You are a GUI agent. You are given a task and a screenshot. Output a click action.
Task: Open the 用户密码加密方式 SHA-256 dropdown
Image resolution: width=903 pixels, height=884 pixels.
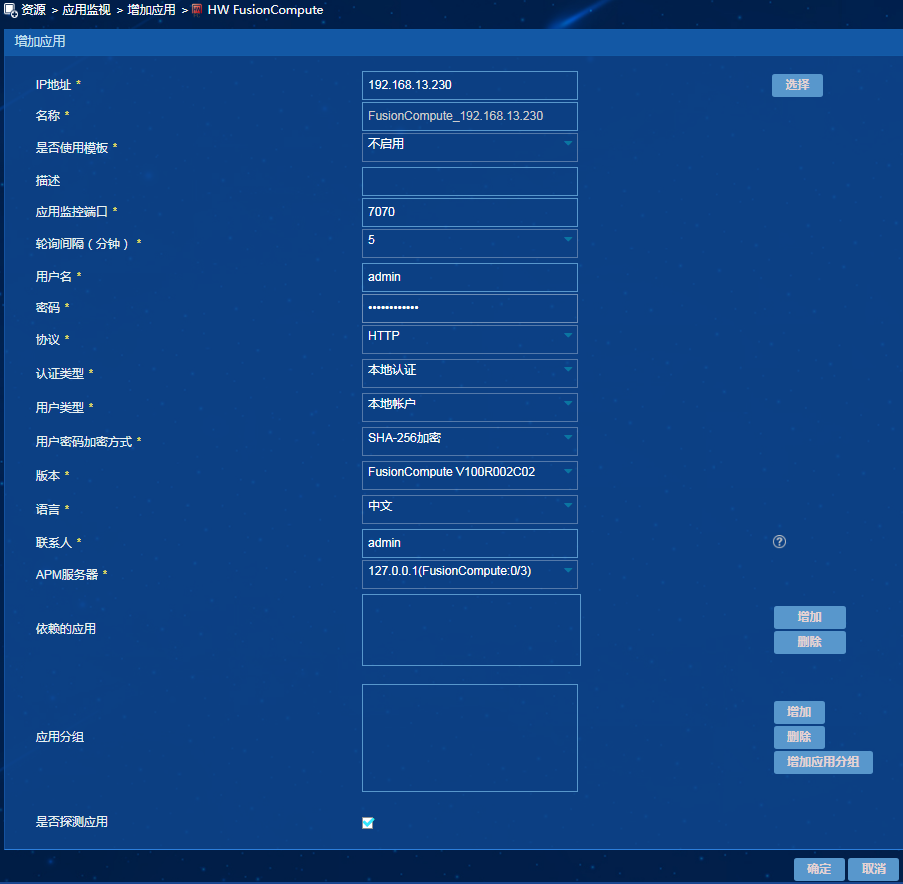[469, 441]
